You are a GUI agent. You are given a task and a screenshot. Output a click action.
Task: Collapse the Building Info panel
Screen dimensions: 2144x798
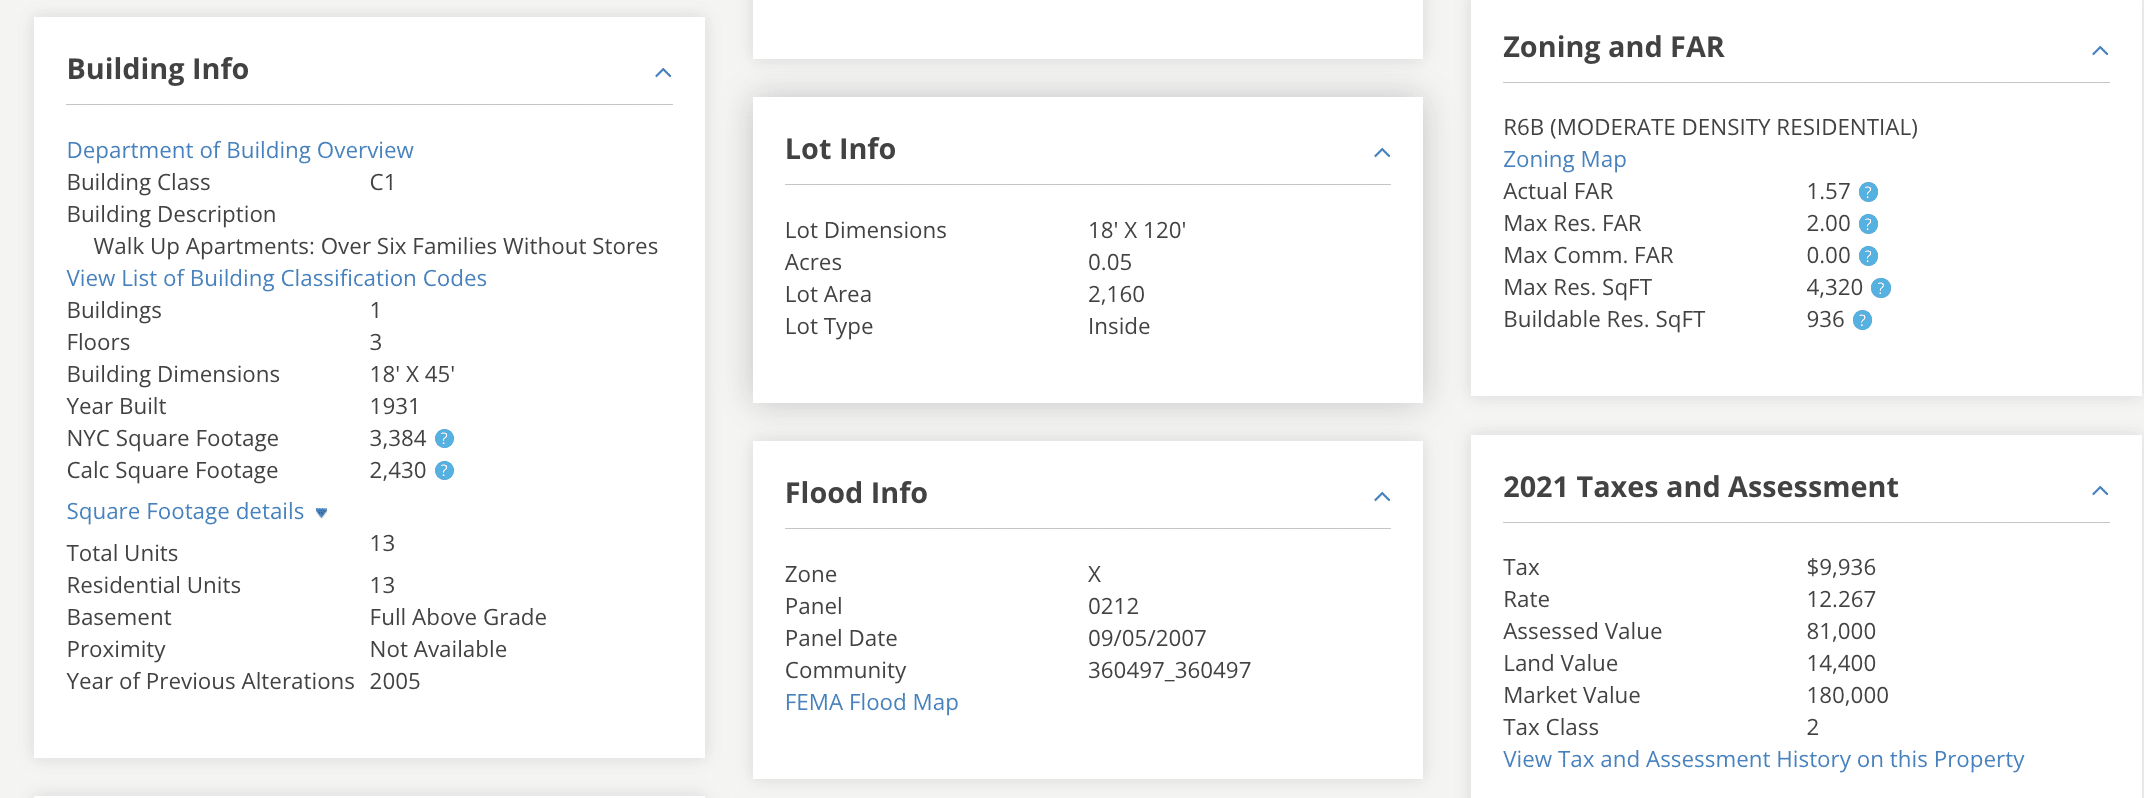click(x=663, y=73)
